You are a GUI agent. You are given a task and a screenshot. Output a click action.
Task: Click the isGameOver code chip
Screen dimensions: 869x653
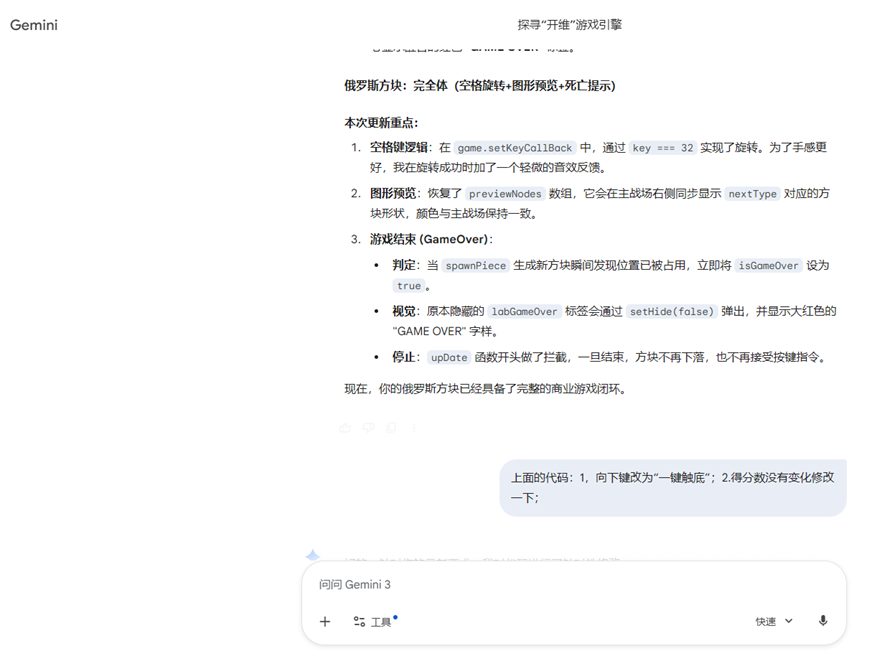pos(768,266)
